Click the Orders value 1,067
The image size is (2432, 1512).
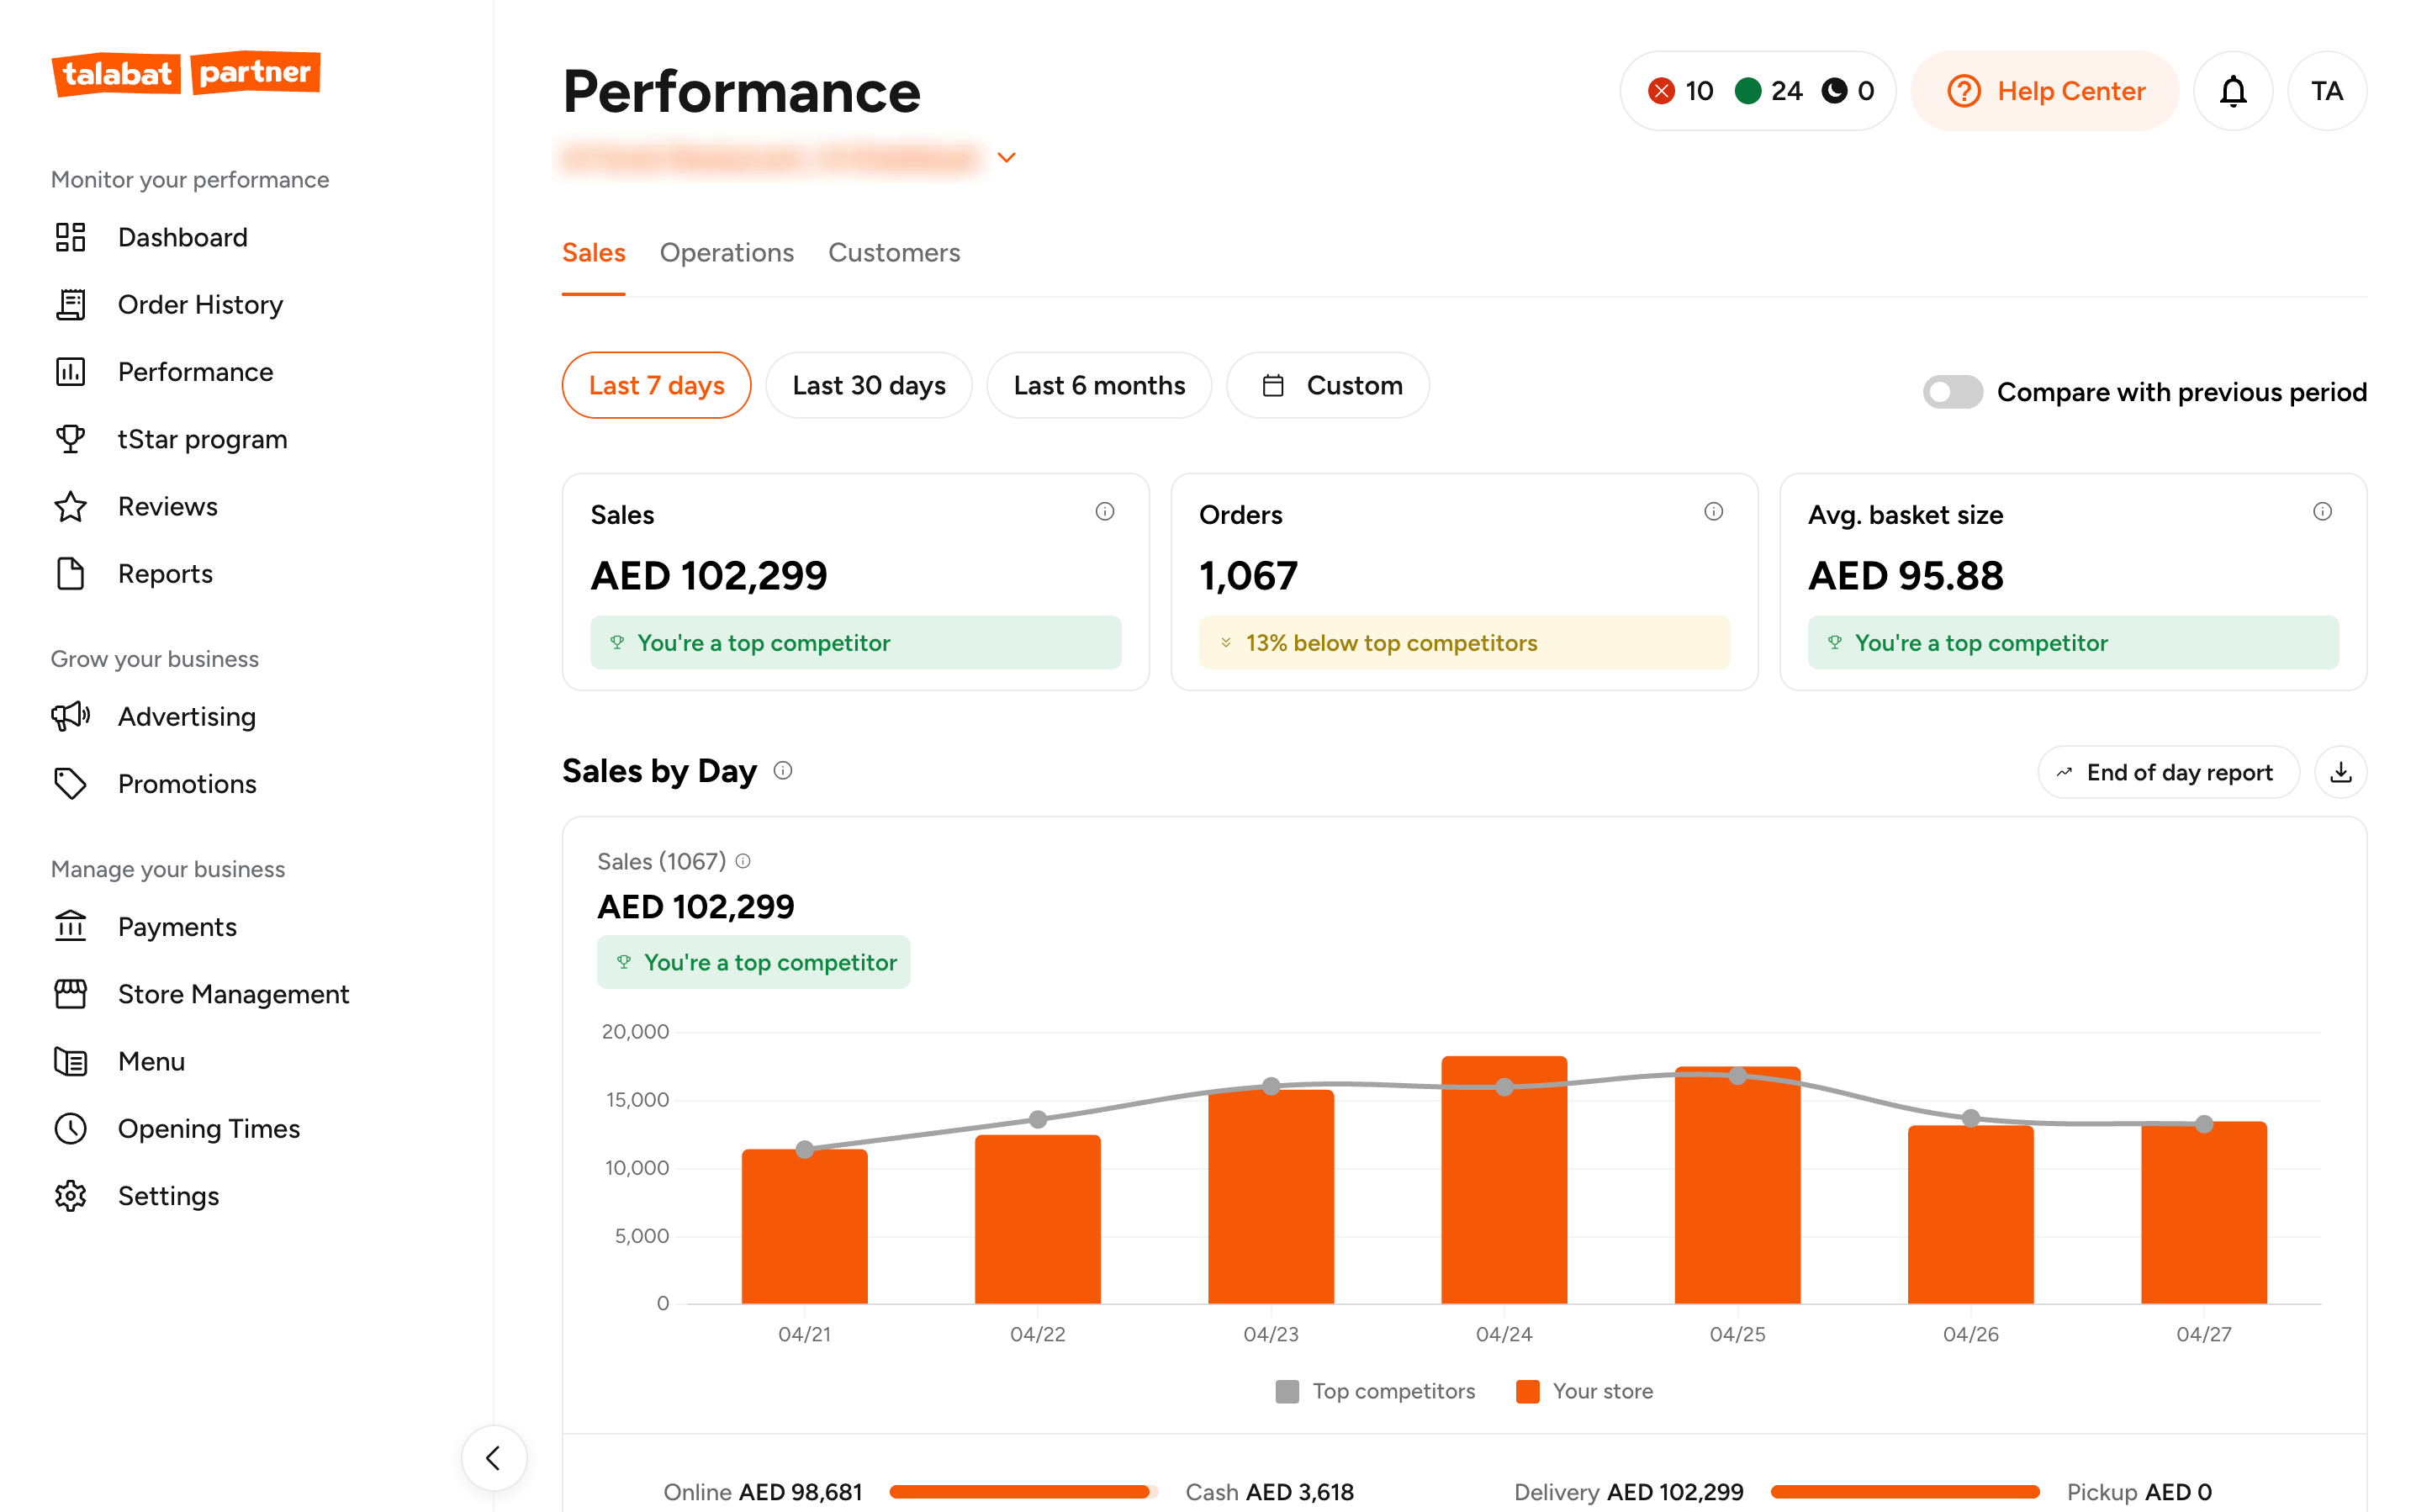[1248, 575]
